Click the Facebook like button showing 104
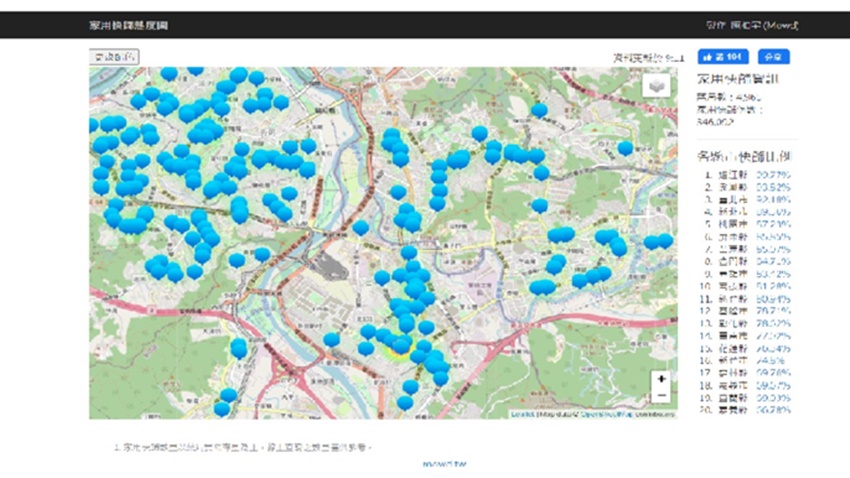850x478 pixels. (727, 56)
